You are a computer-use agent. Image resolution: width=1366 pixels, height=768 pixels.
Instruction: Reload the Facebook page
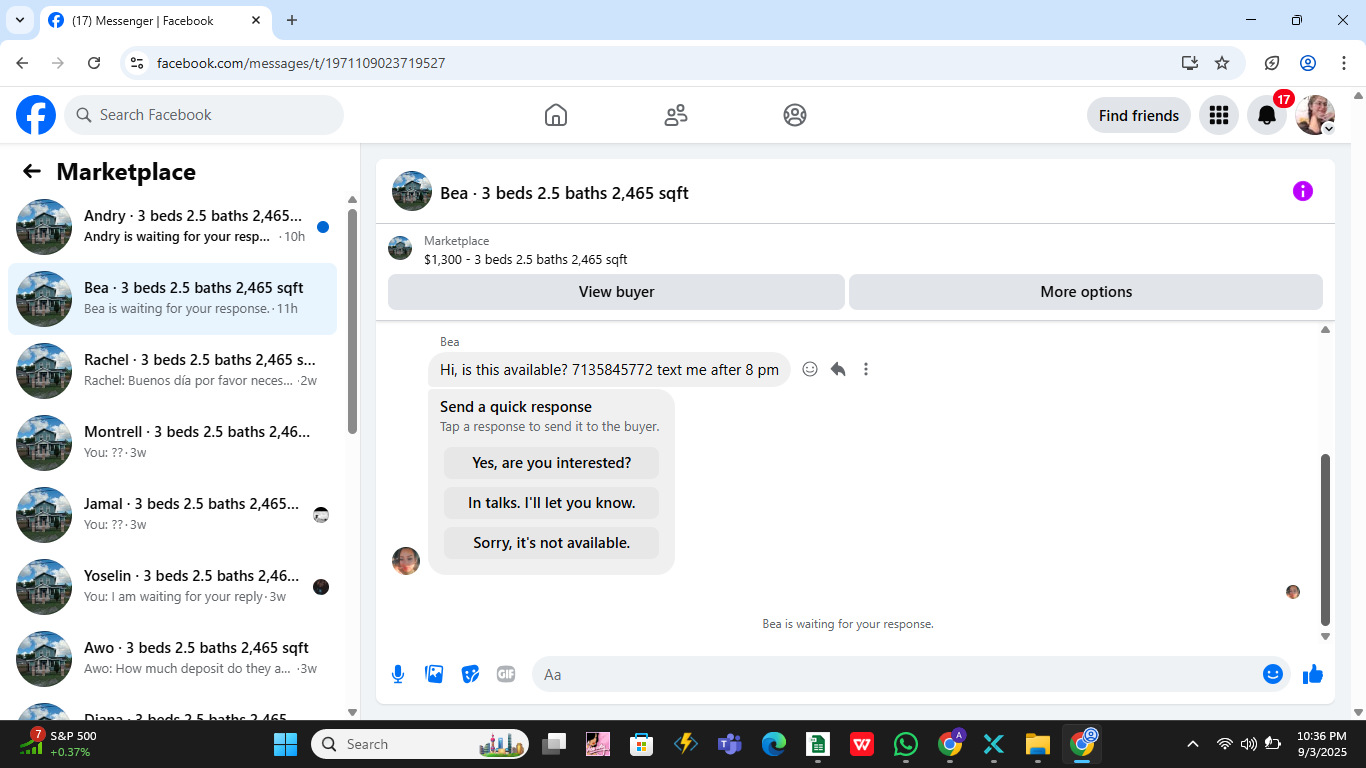point(94,63)
